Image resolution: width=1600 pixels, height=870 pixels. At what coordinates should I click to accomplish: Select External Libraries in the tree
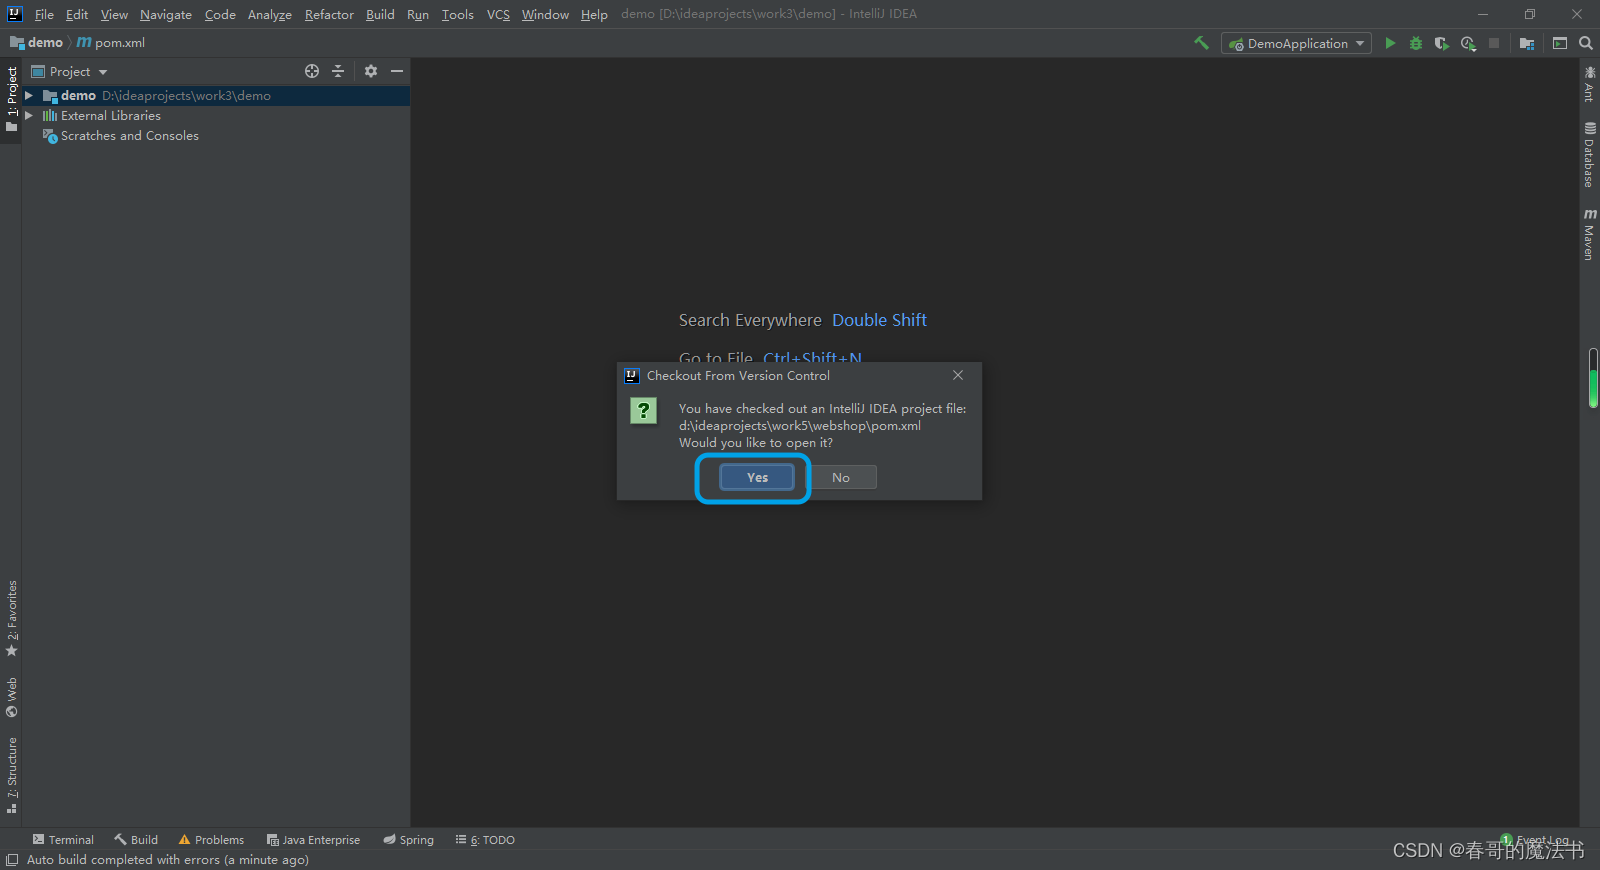(x=110, y=115)
